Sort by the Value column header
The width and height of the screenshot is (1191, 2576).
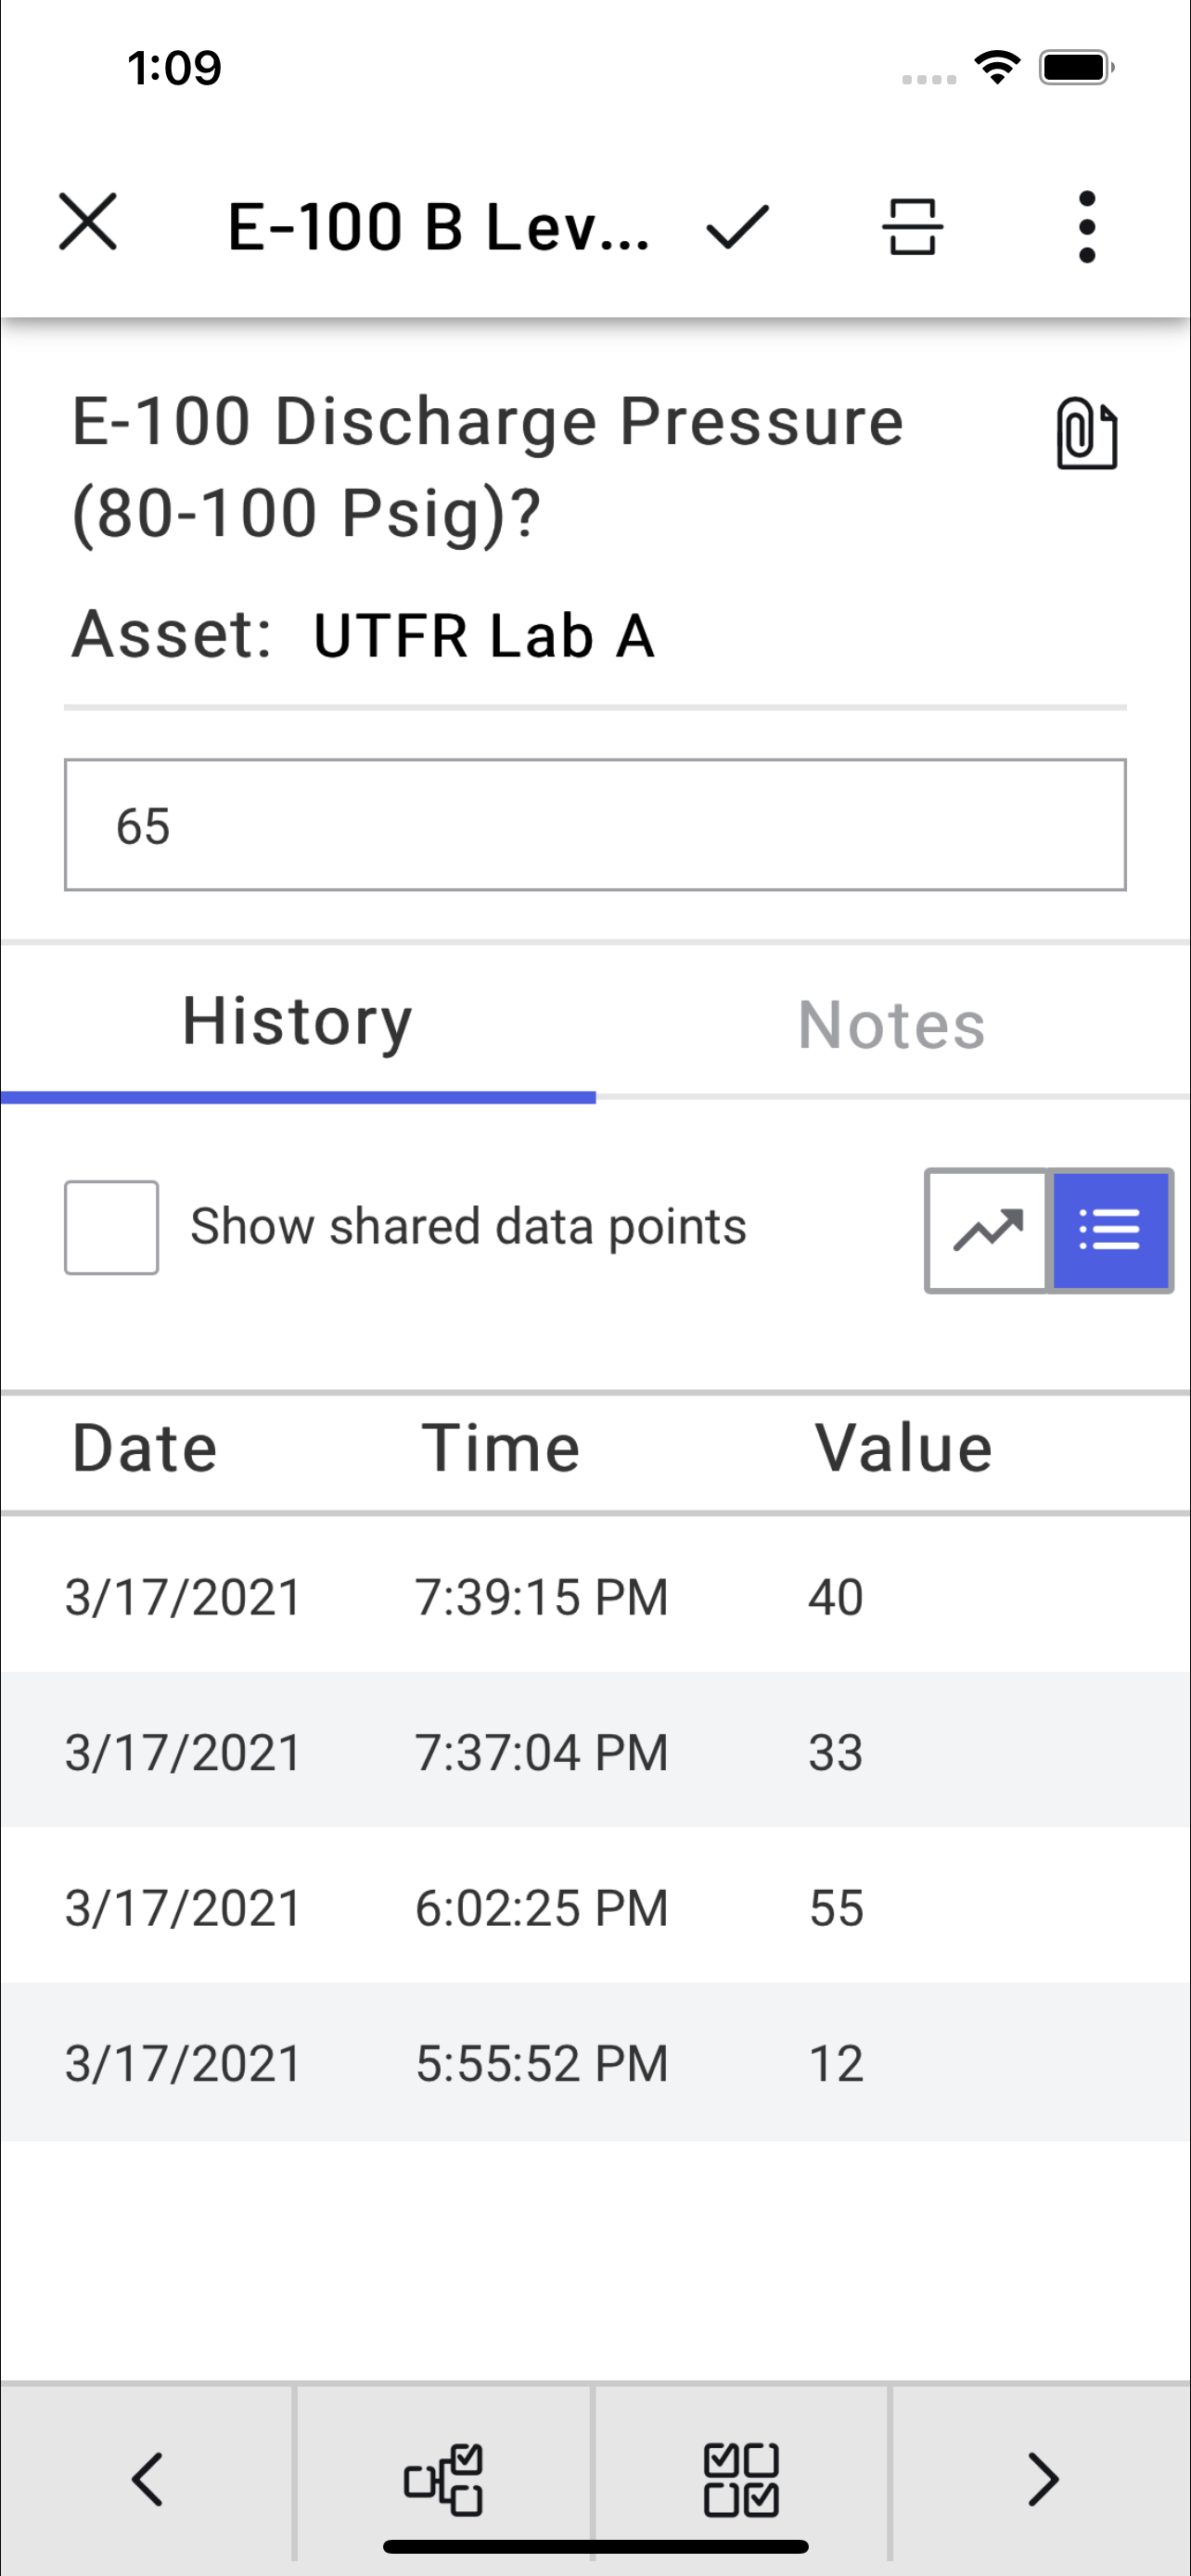[x=903, y=1448]
